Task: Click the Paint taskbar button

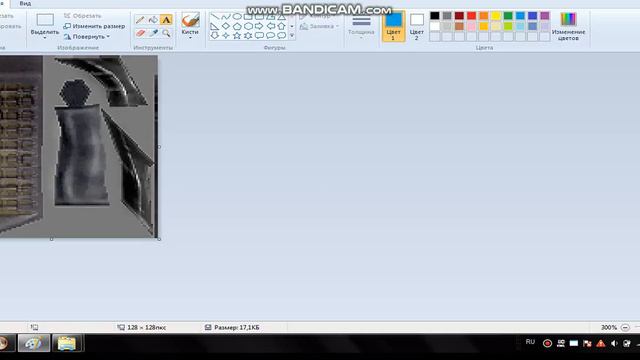Action: (33, 343)
